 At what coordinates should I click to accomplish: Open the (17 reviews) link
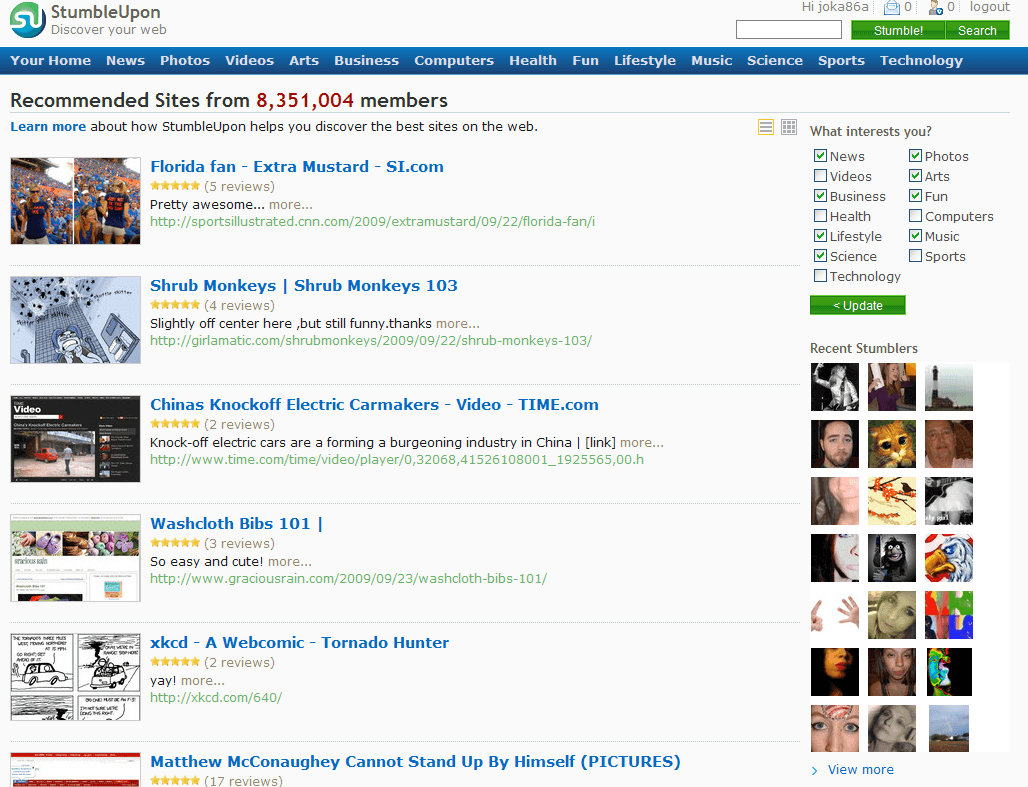coord(243,780)
